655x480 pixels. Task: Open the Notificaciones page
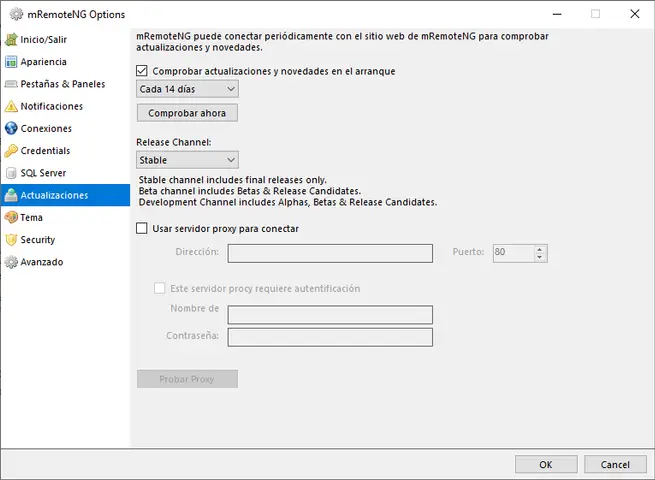click(x=65, y=106)
